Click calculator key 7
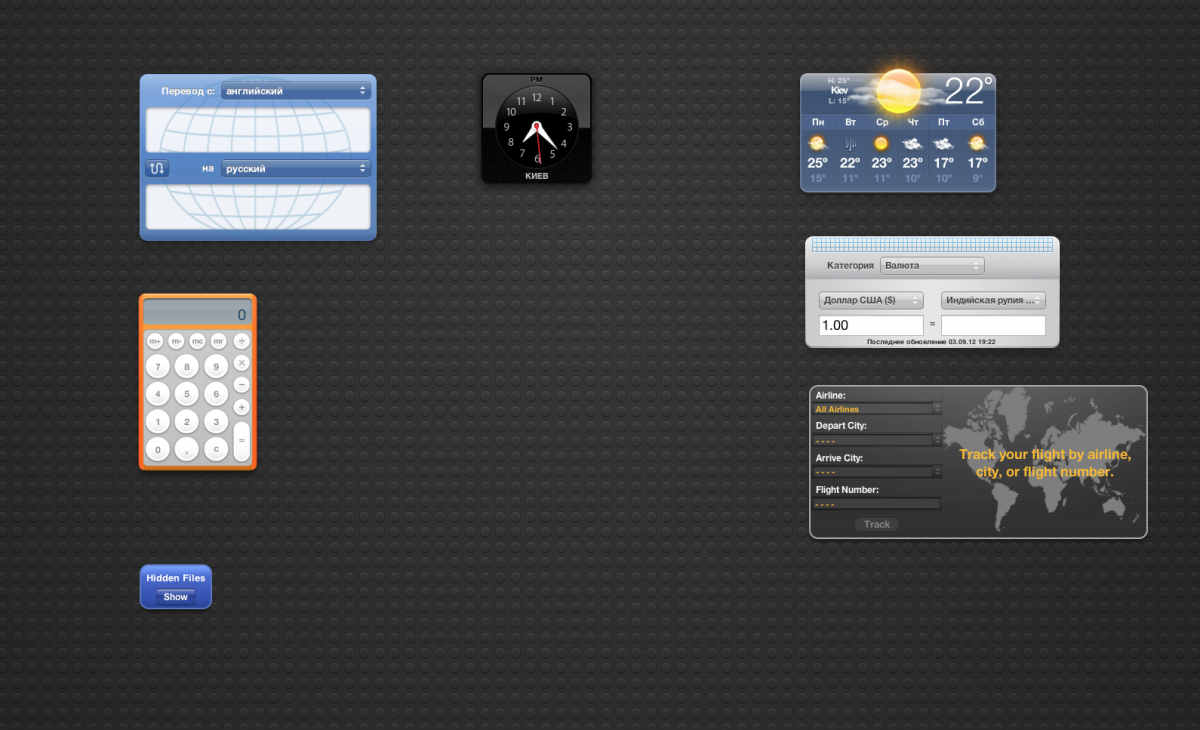The image size is (1200, 730). (158, 367)
